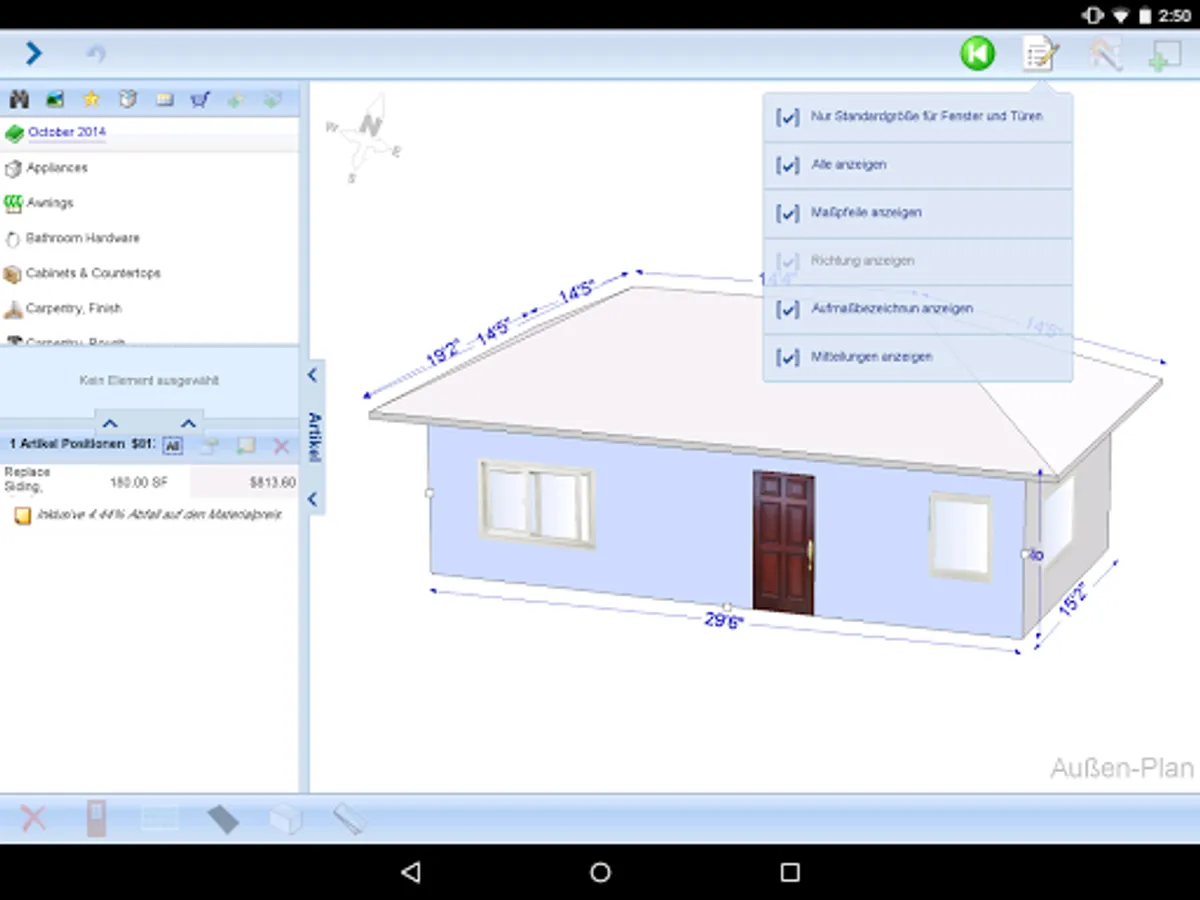Click the blue forward chevron at top left

[x=34, y=53]
